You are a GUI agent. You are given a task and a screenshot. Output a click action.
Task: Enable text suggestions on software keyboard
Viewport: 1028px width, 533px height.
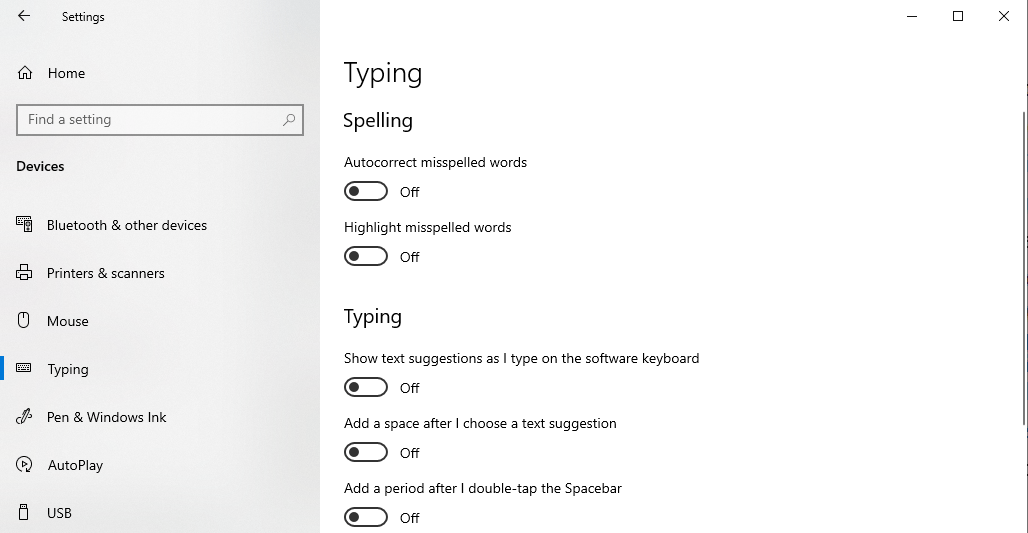tap(366, 387)
